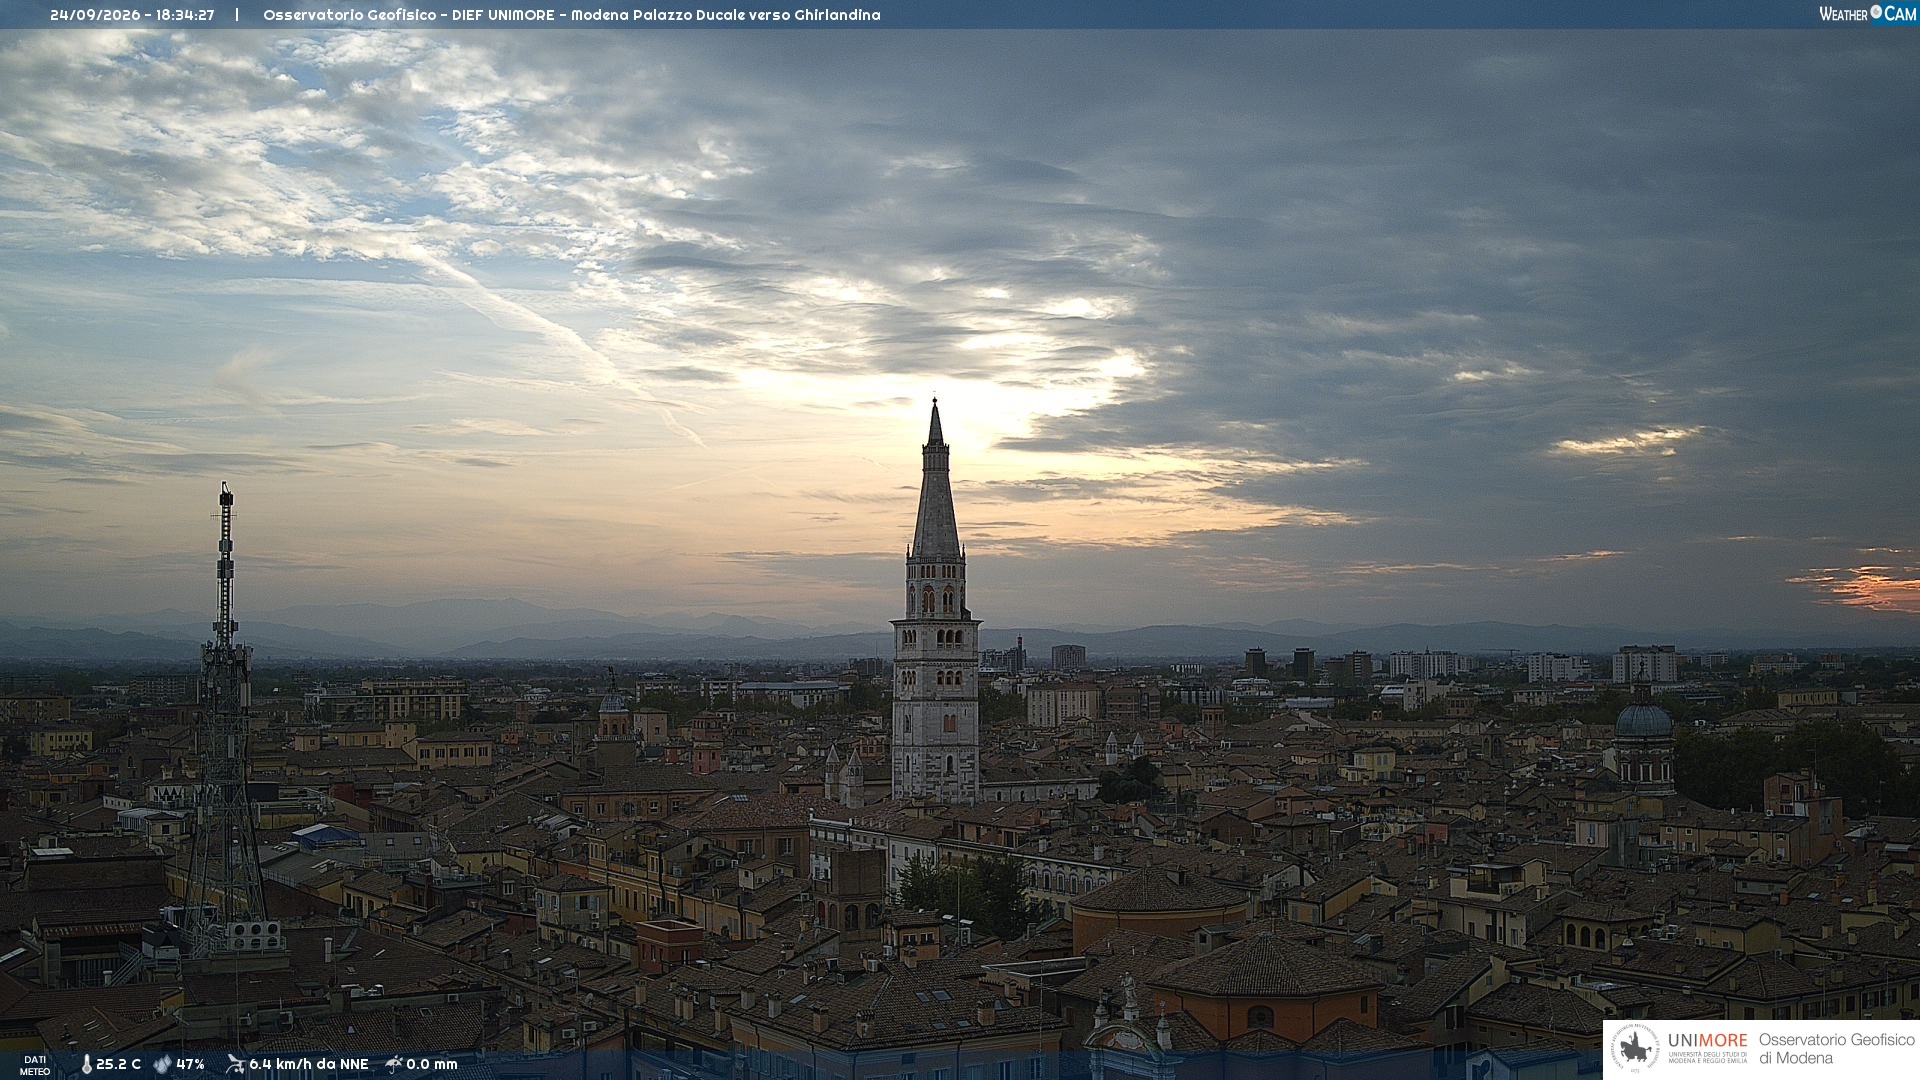Click the rain umbrella precipitation icon

tap(394, 1064)
